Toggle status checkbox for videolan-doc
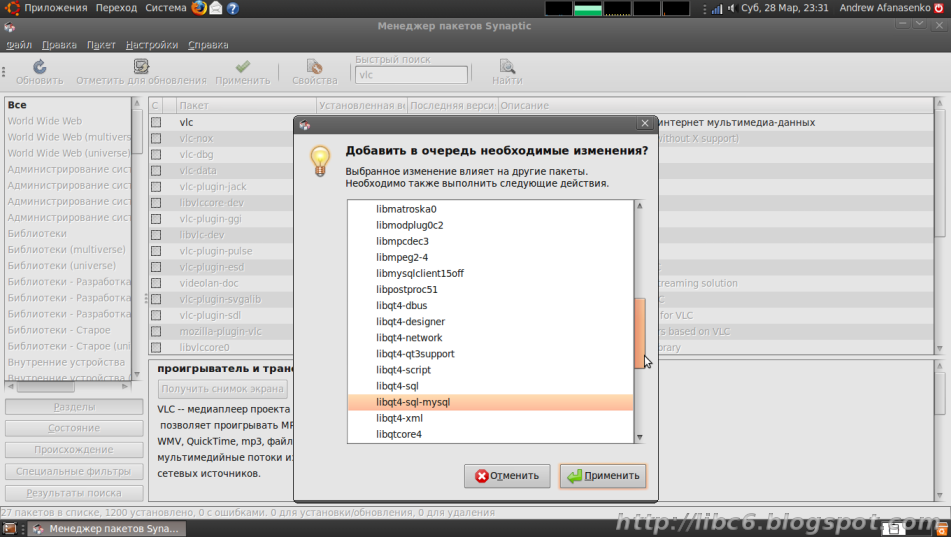 pos(156,283)
